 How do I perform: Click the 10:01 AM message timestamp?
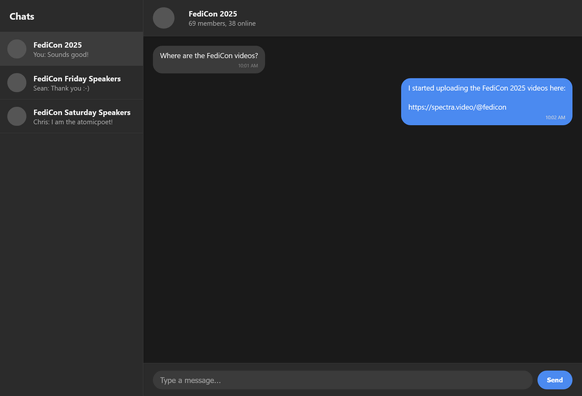point(248,66)
